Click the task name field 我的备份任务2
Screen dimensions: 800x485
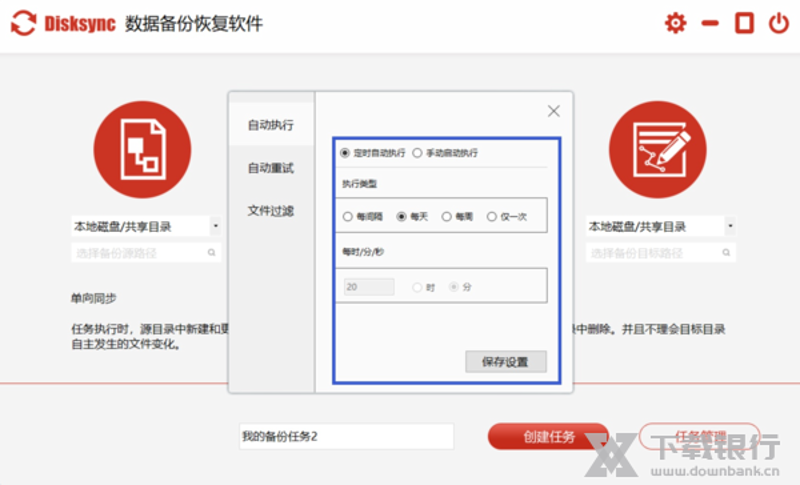[x=346, y=437]
